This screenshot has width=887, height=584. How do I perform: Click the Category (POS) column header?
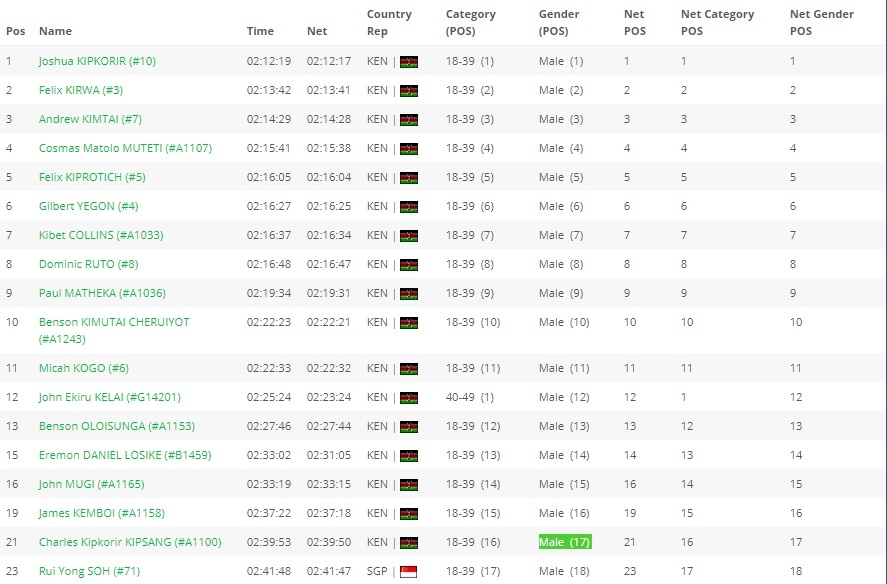pyautogui.click(x=471, y=23)
